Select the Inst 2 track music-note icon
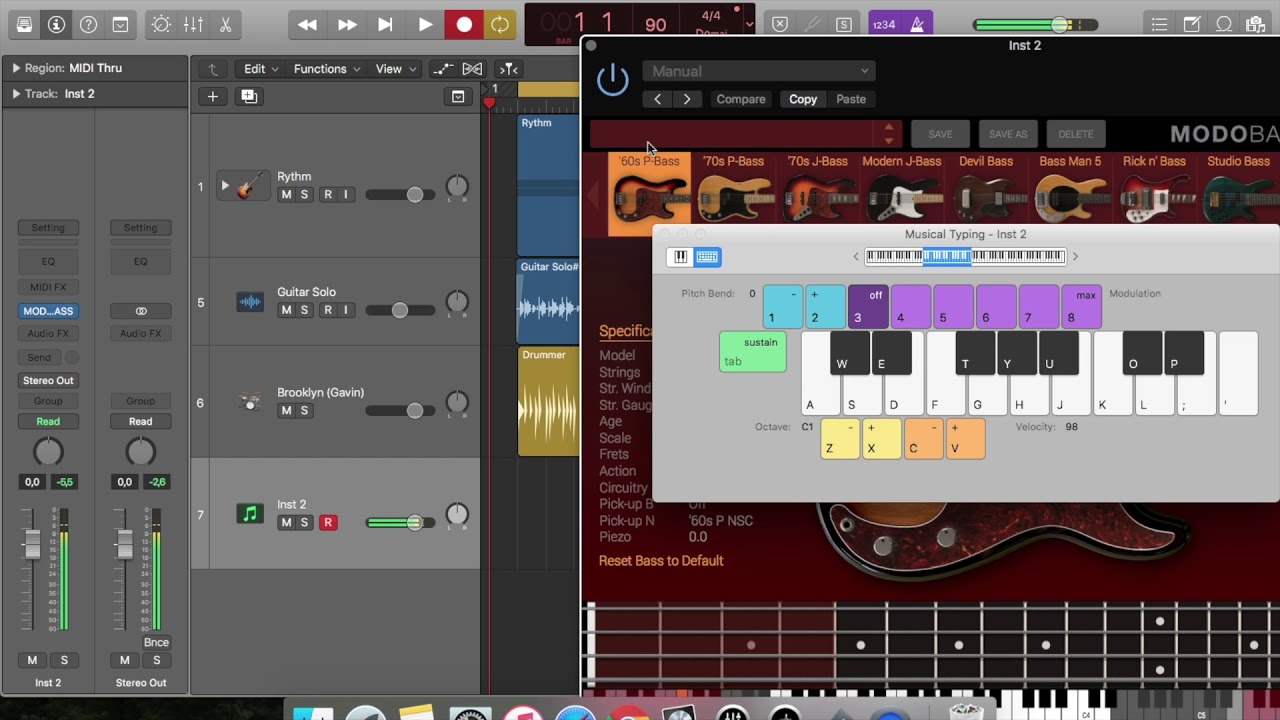 click(250, 514)
